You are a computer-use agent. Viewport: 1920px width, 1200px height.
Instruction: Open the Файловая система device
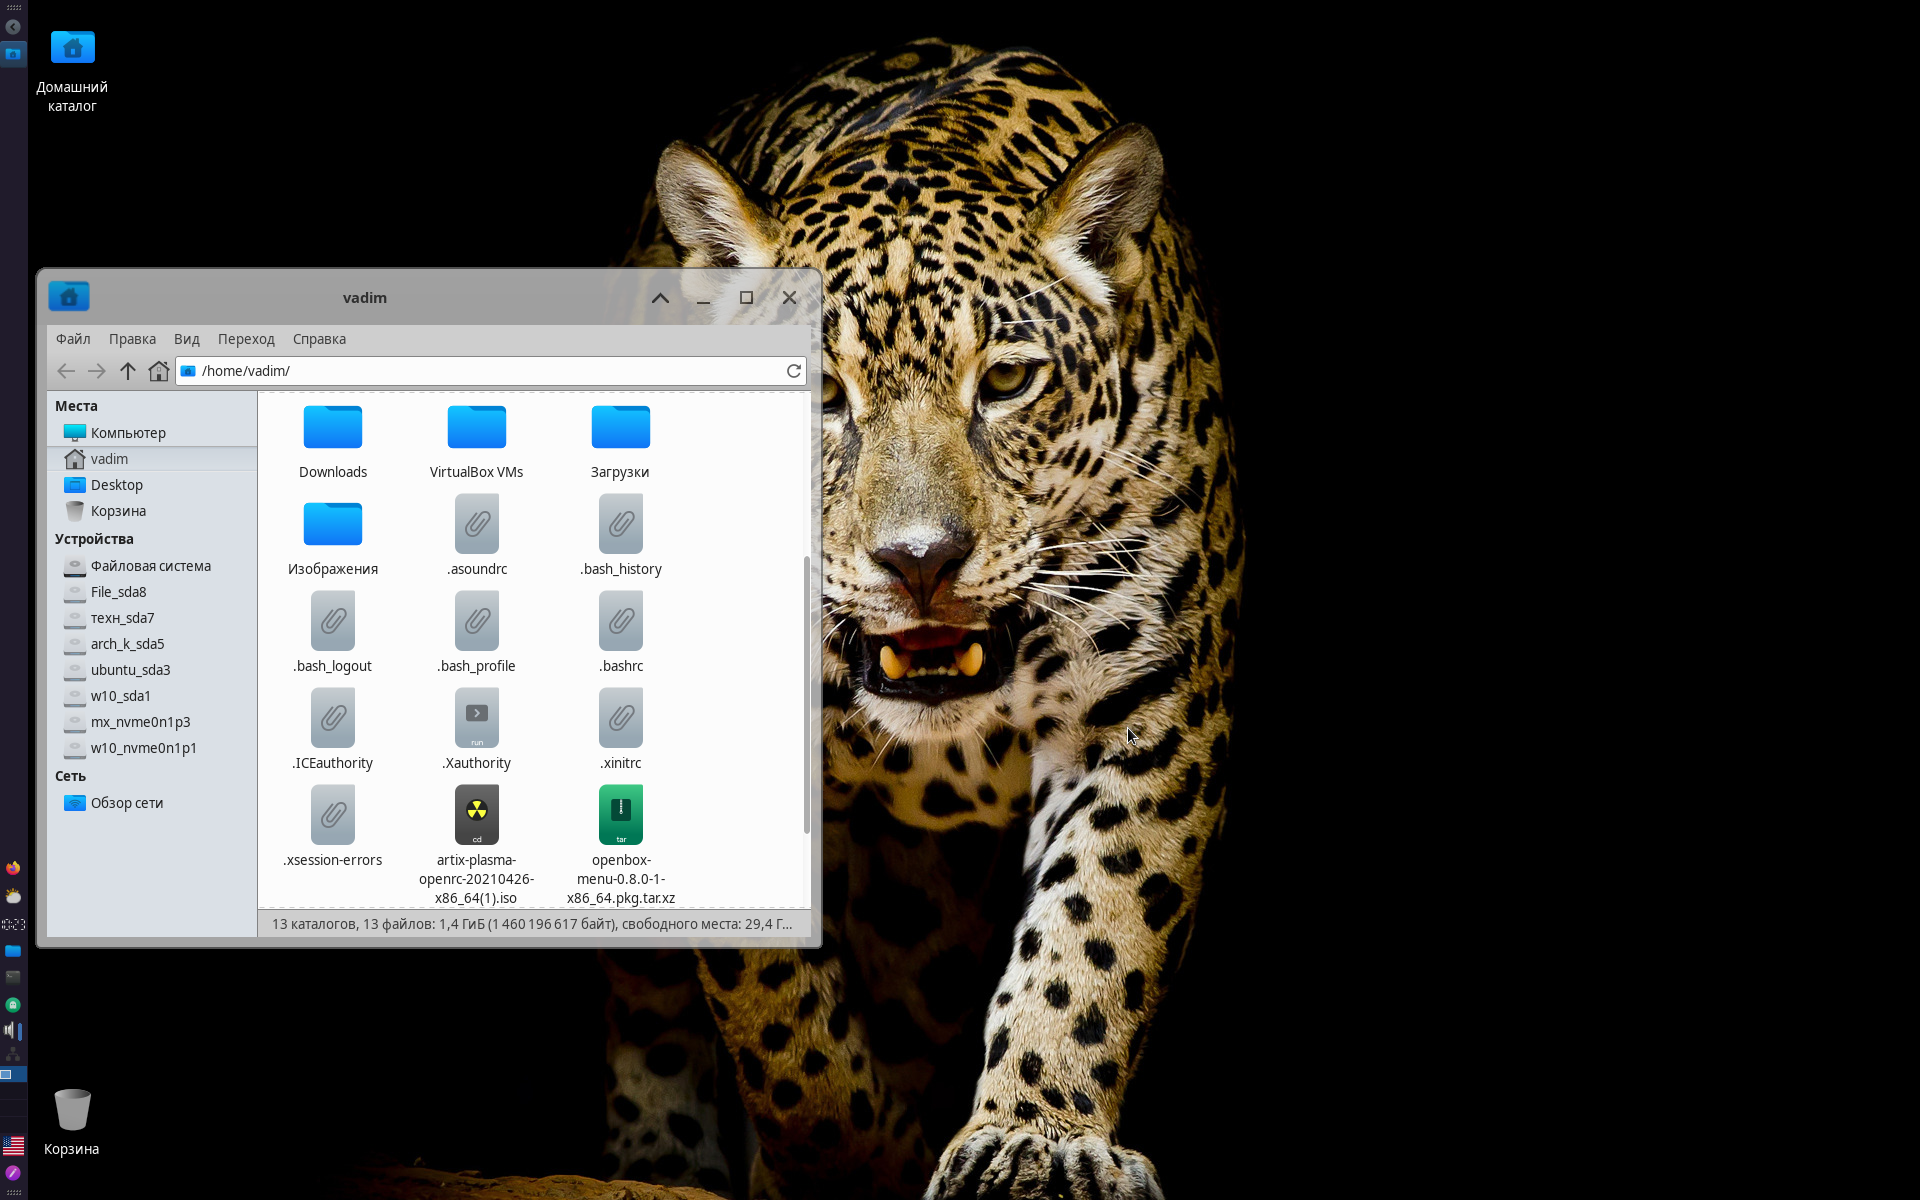(150, 566)
